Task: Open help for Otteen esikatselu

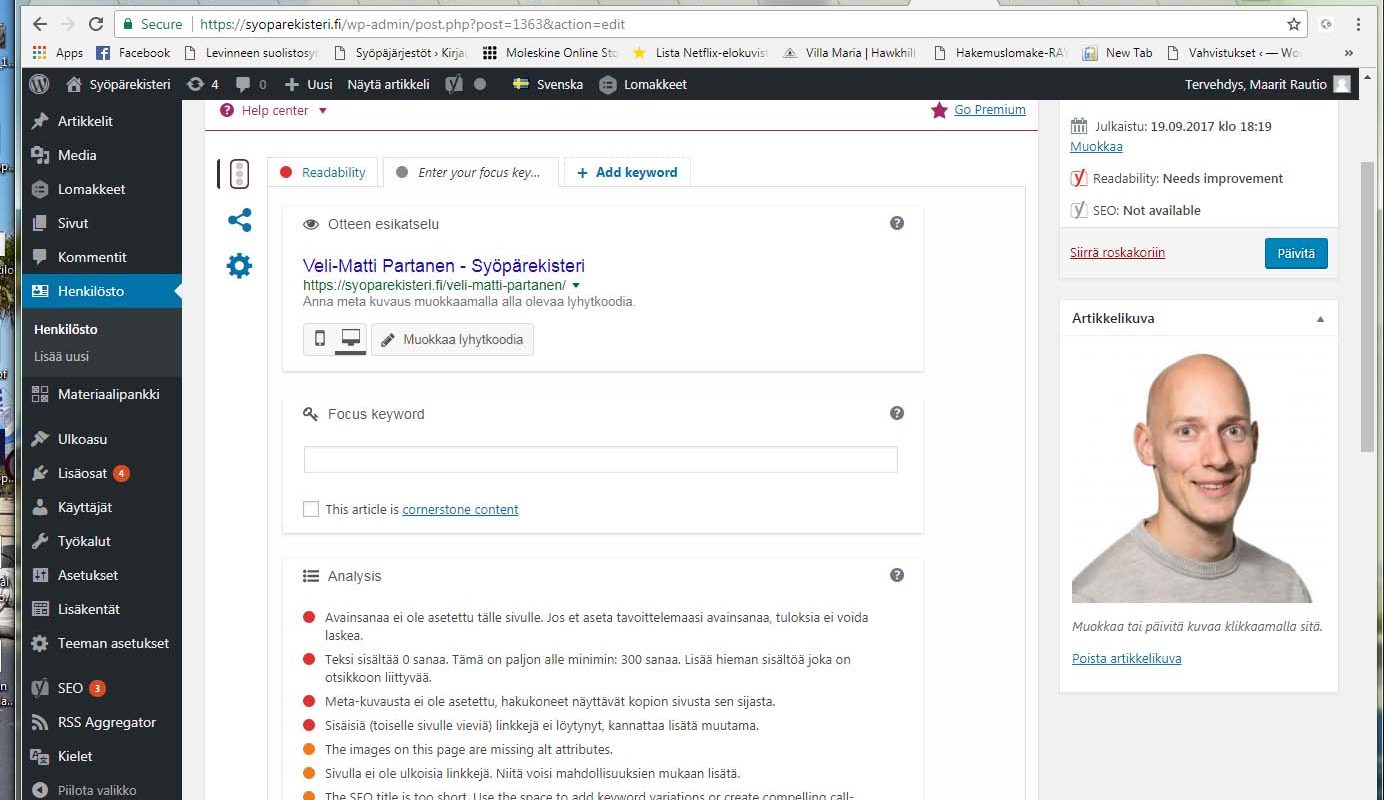Action: (x=897, y=223)
